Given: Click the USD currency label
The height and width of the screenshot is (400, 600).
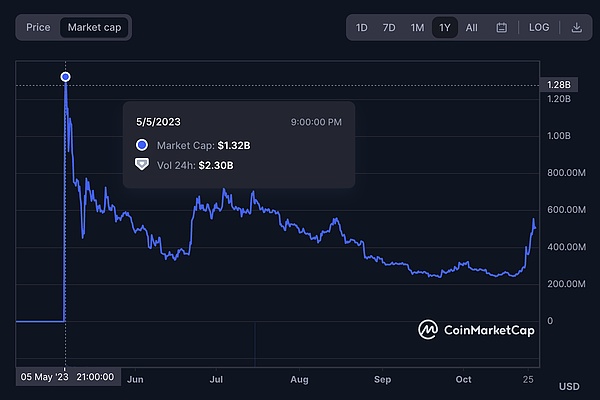Looking at the screenshot, I should (x=570, y=385).
